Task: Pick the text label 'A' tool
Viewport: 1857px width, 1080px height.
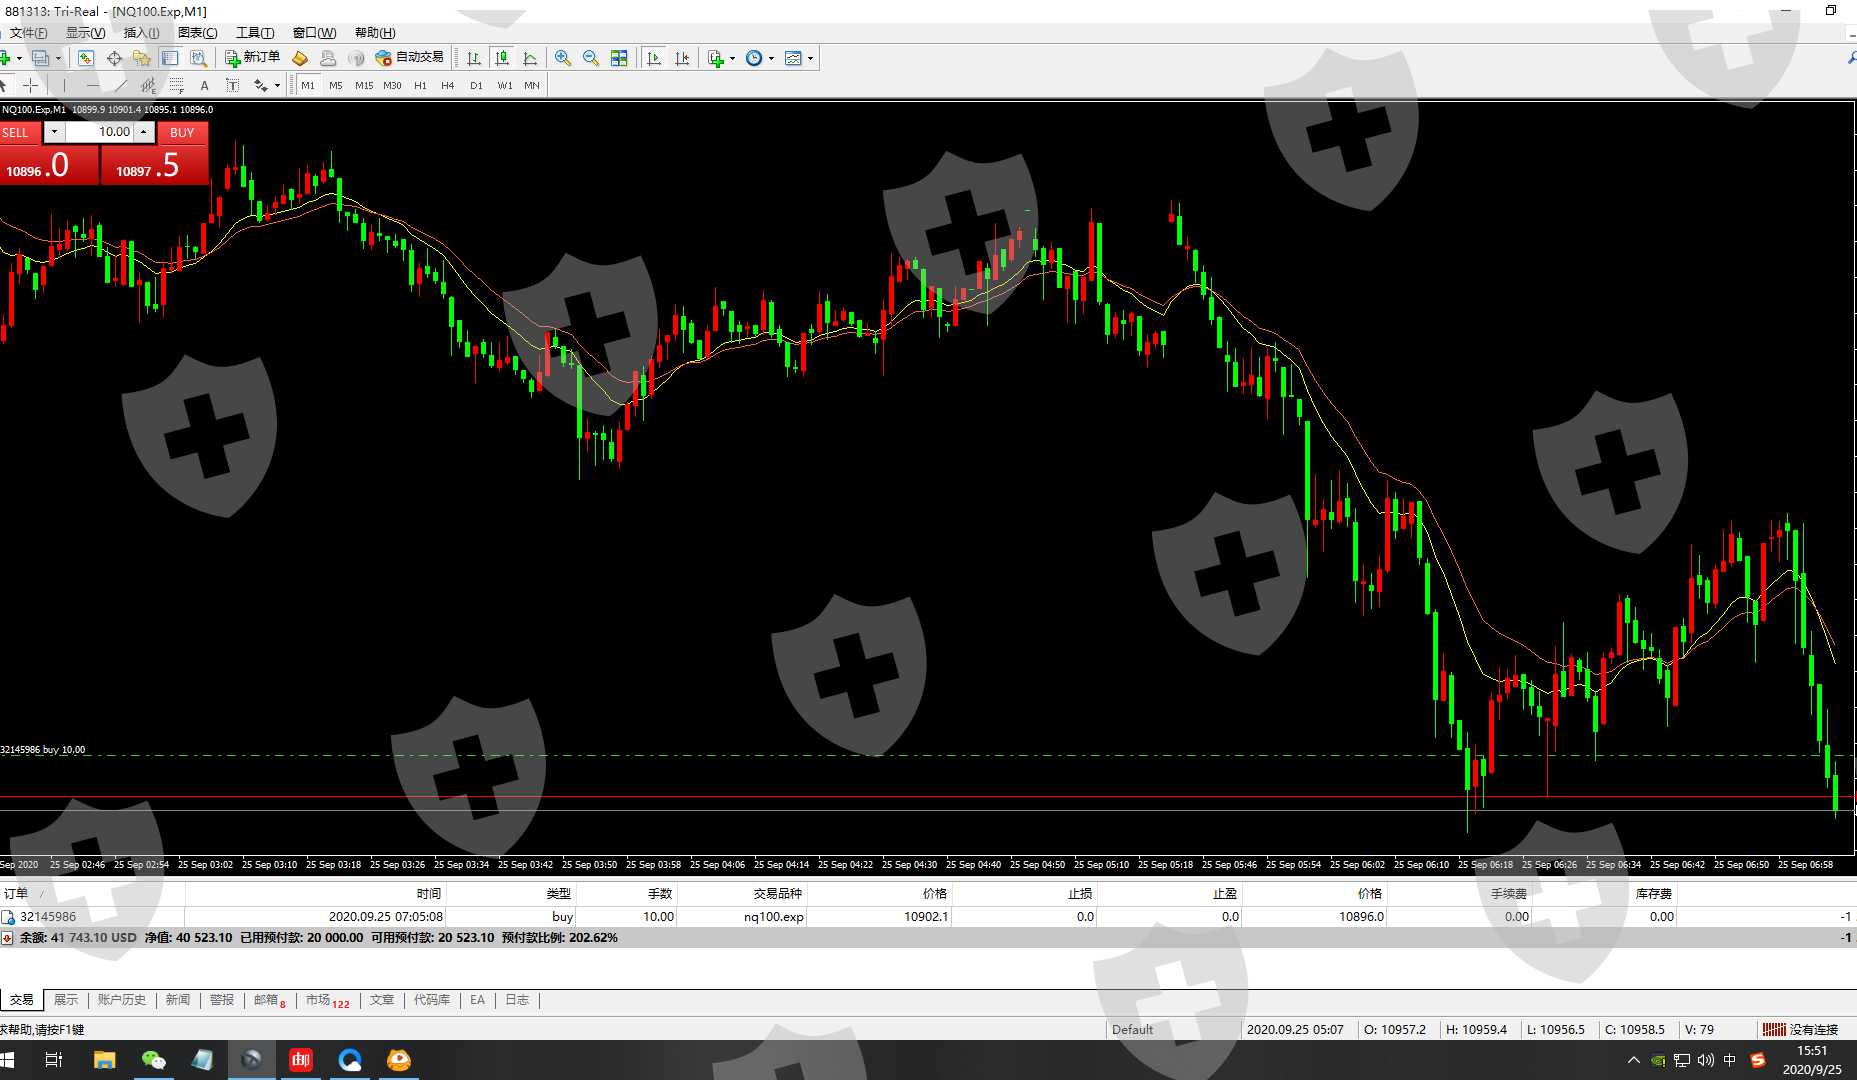Action: click(205, 86)
